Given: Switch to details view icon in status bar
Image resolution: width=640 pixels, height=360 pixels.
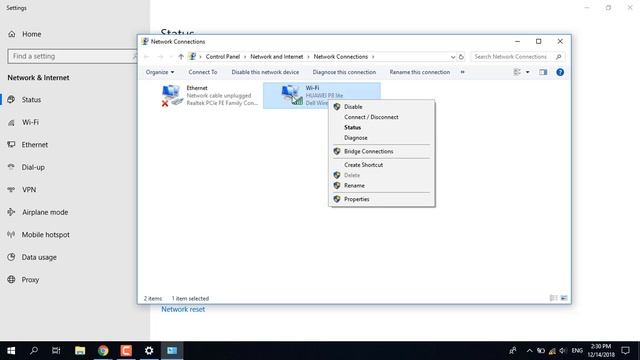Looking at the screenshot, I should point(553,298).
